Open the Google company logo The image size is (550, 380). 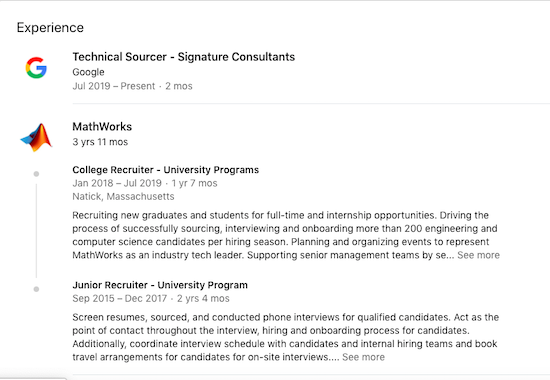[x=36, y=67]
